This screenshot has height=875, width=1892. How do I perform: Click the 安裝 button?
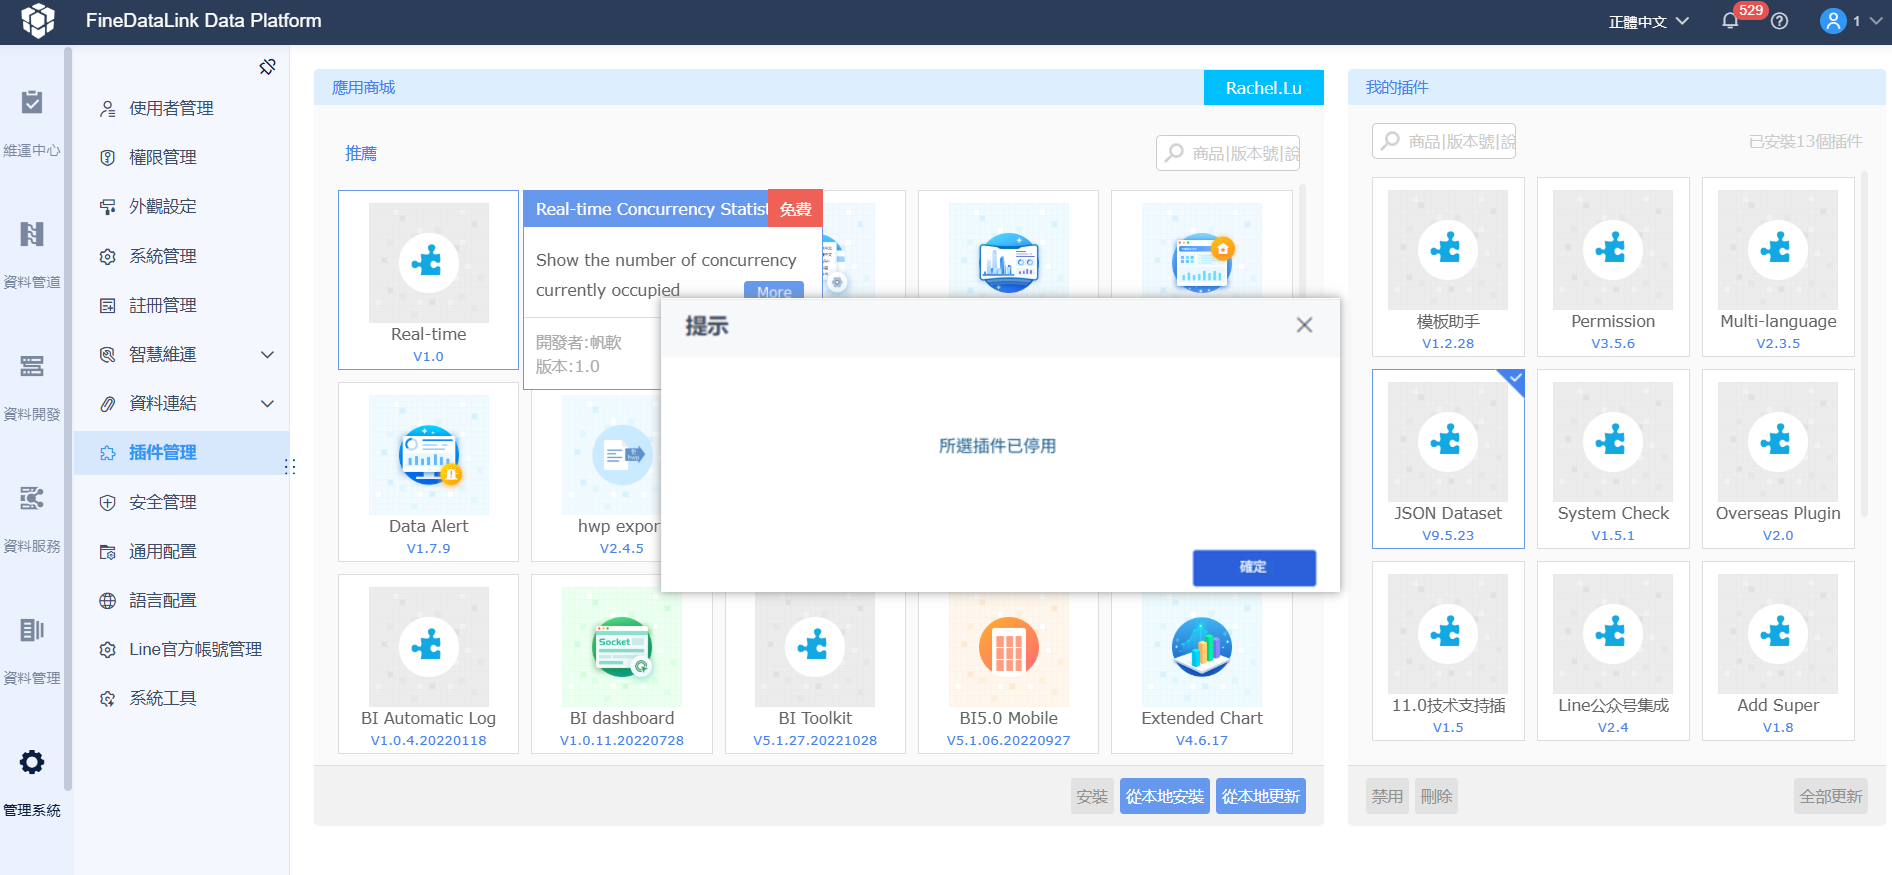click(1092, 796)
